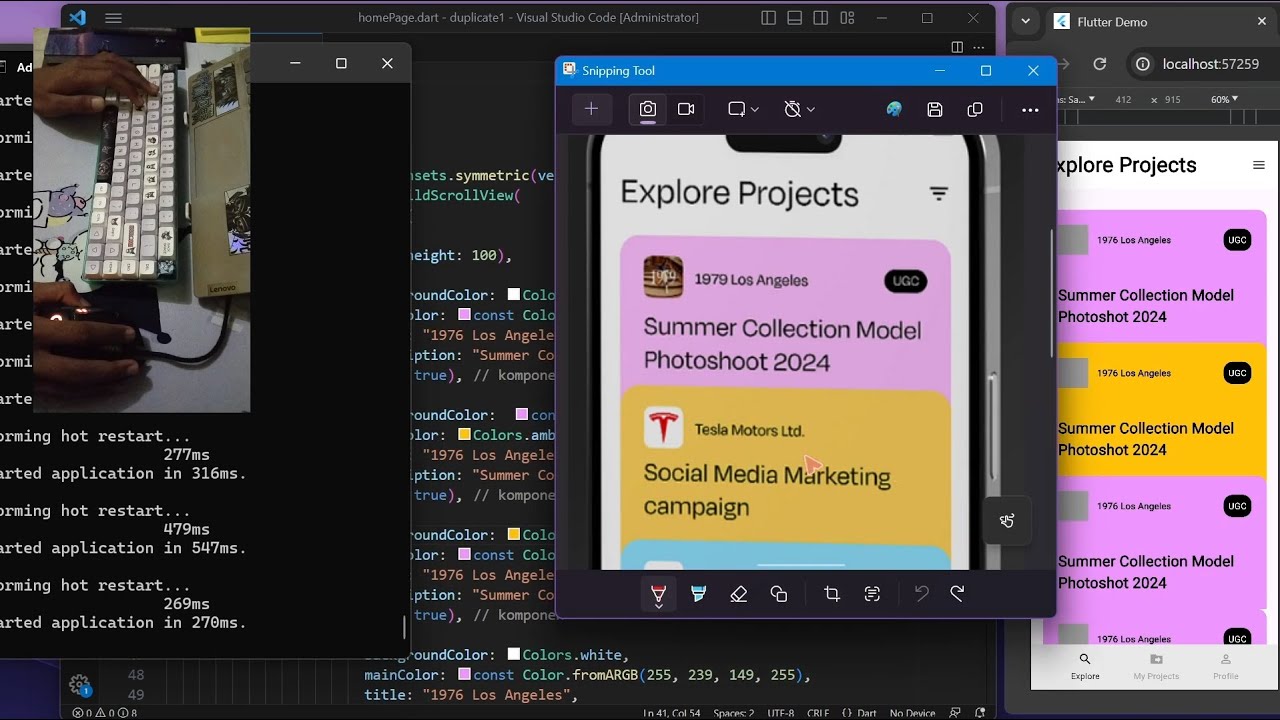This screenshot has height=720, width=1280.
Task: Click purple color swatch before Color.fromARGB
Action: point(465,675)
